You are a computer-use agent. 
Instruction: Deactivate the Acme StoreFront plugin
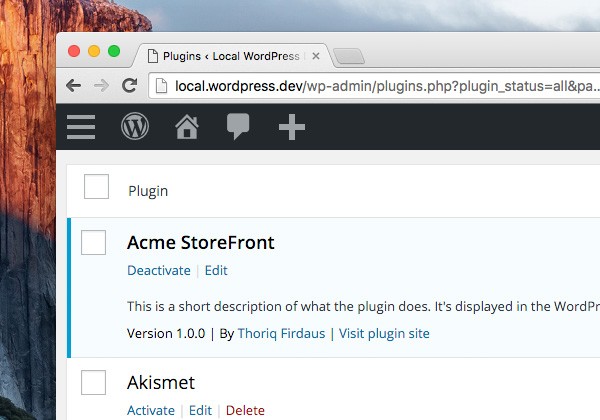(x=159, y=270)
